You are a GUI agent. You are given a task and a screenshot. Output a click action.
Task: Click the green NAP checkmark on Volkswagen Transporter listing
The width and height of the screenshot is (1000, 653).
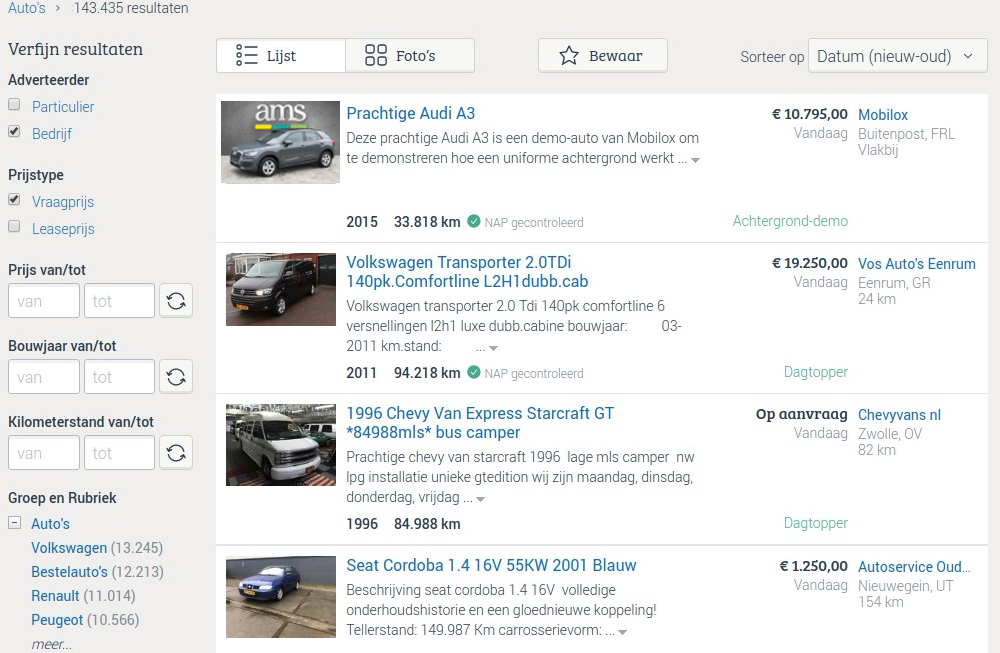[x=474, y=372]
